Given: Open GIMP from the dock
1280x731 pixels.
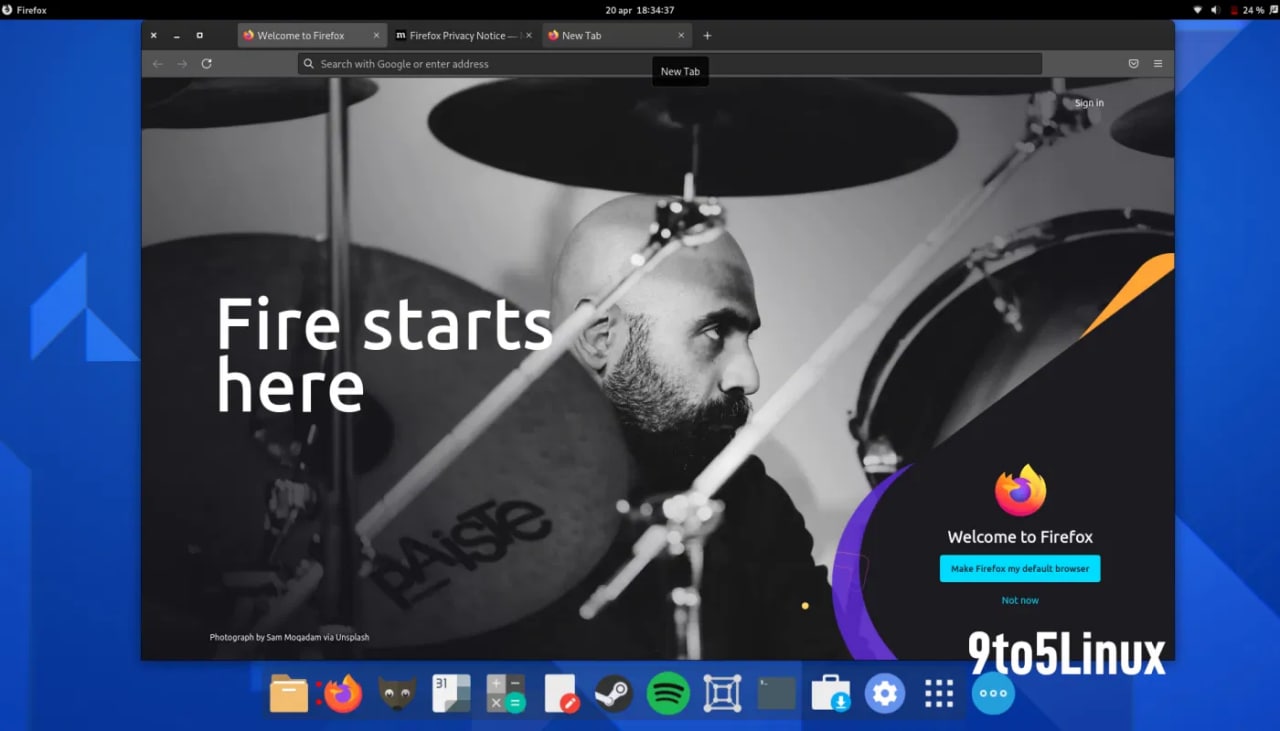Looking at the screenshot, I should pos(397,693).
